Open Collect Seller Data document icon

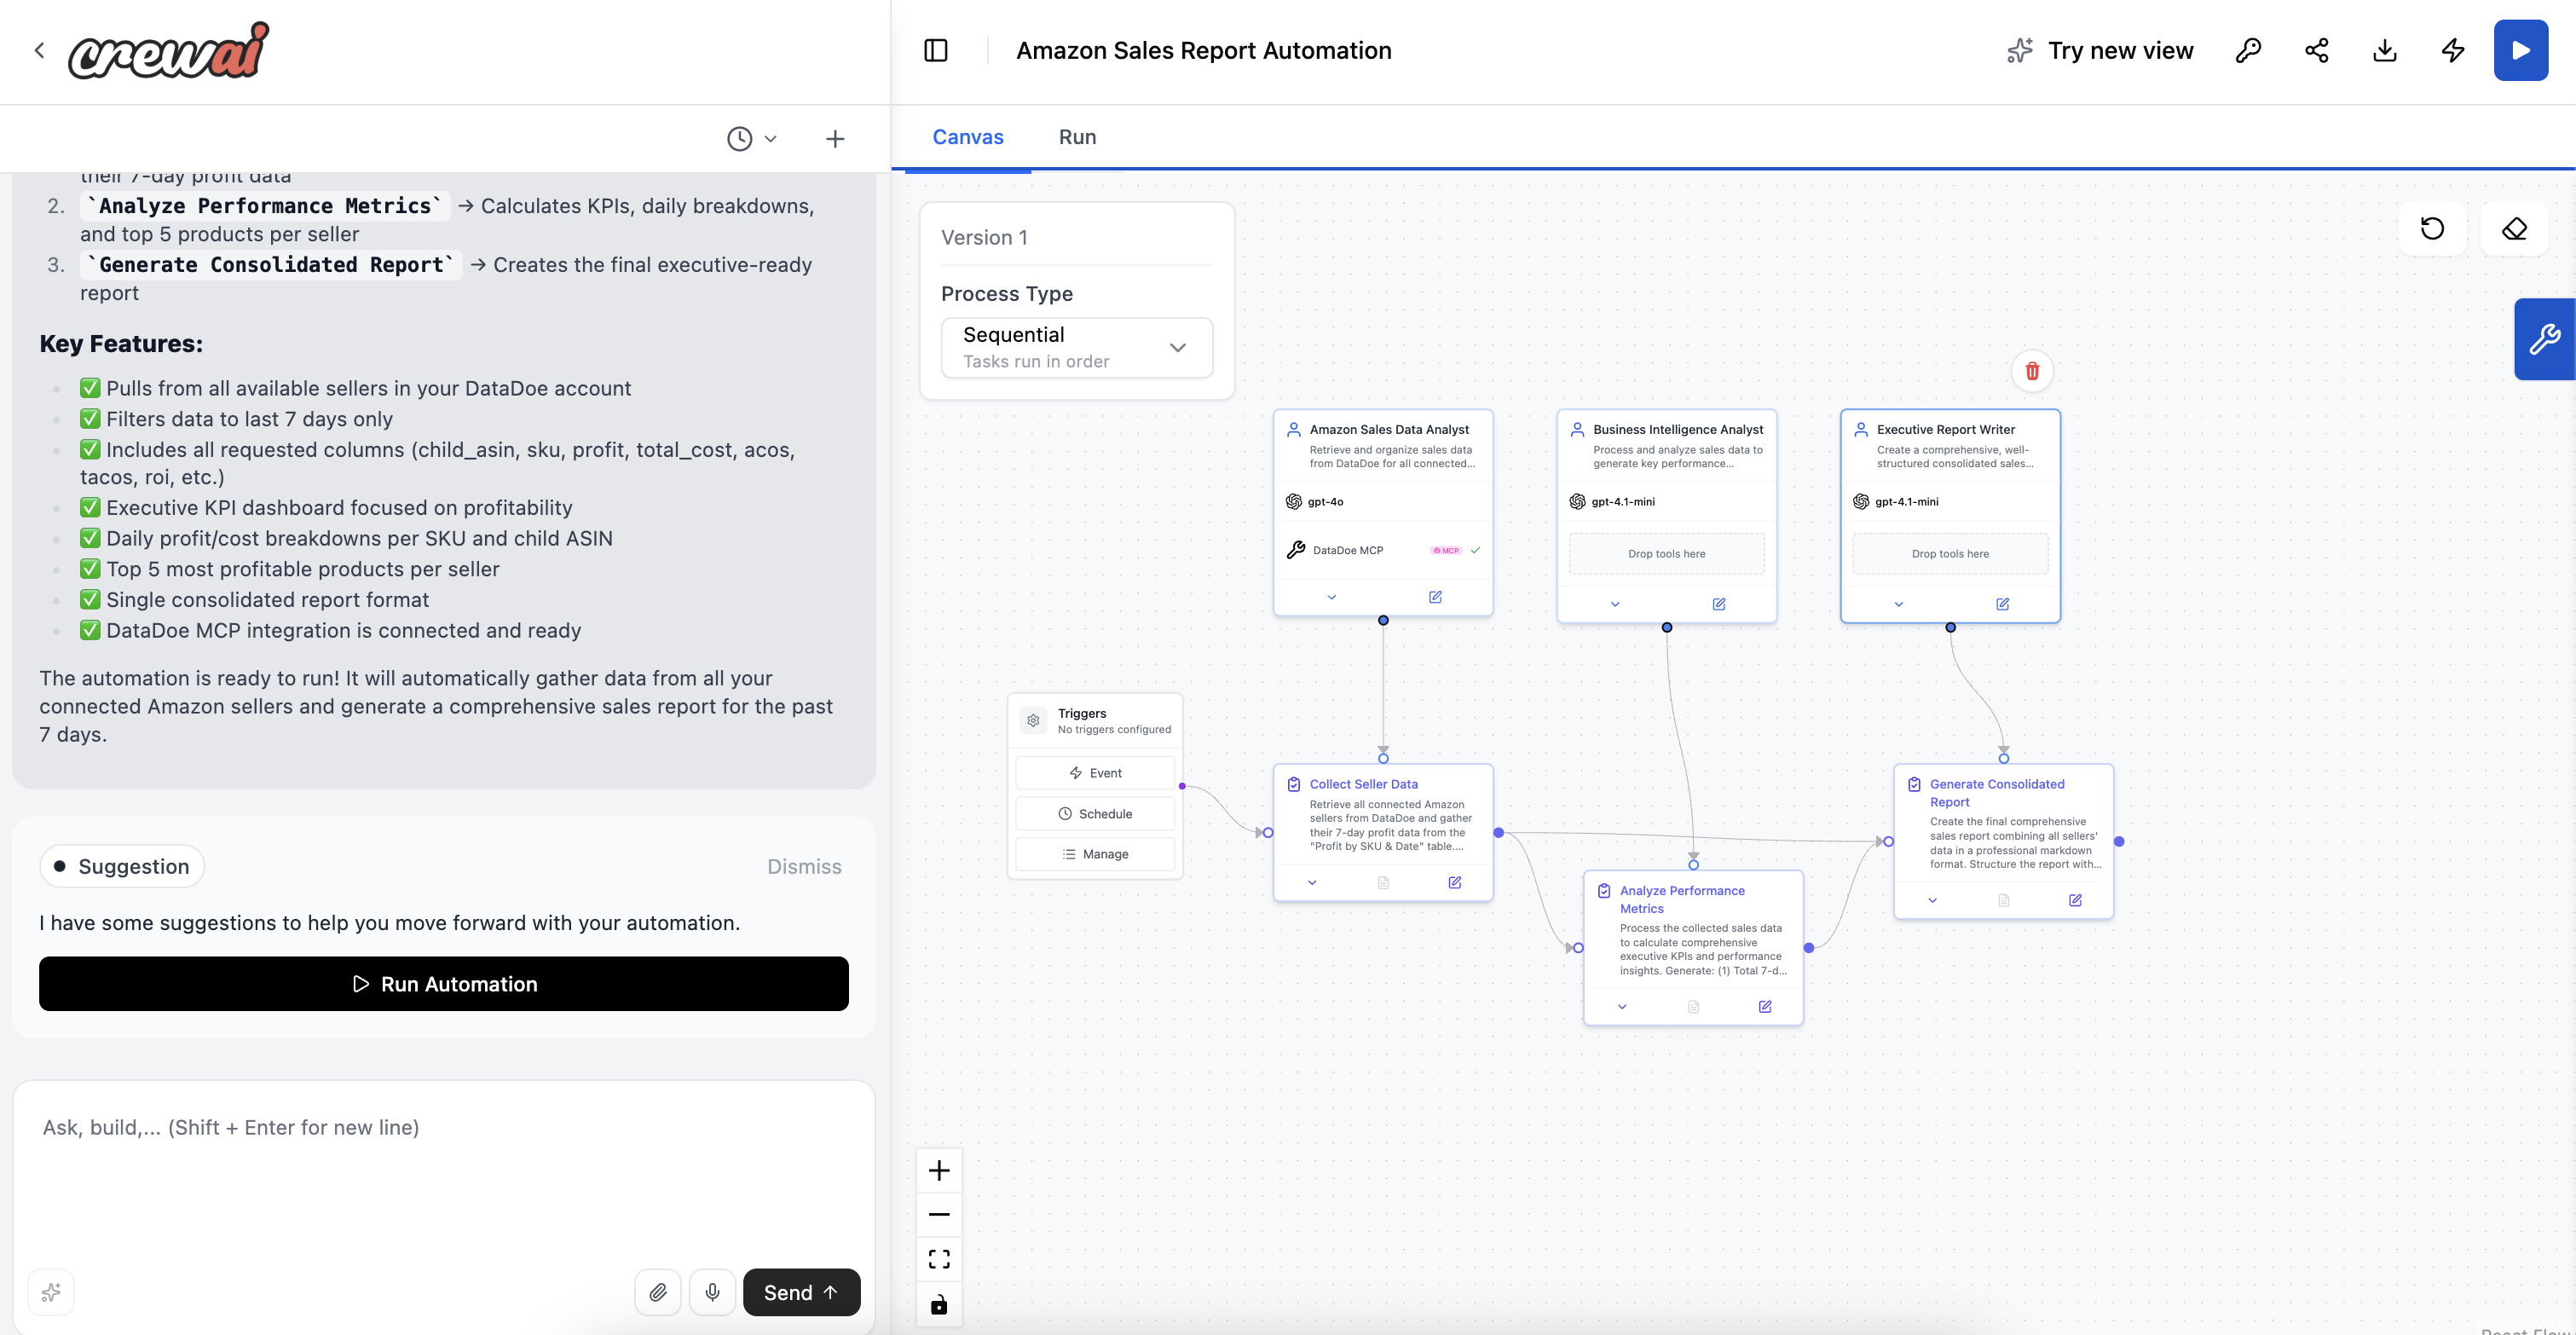(1383, 882)
